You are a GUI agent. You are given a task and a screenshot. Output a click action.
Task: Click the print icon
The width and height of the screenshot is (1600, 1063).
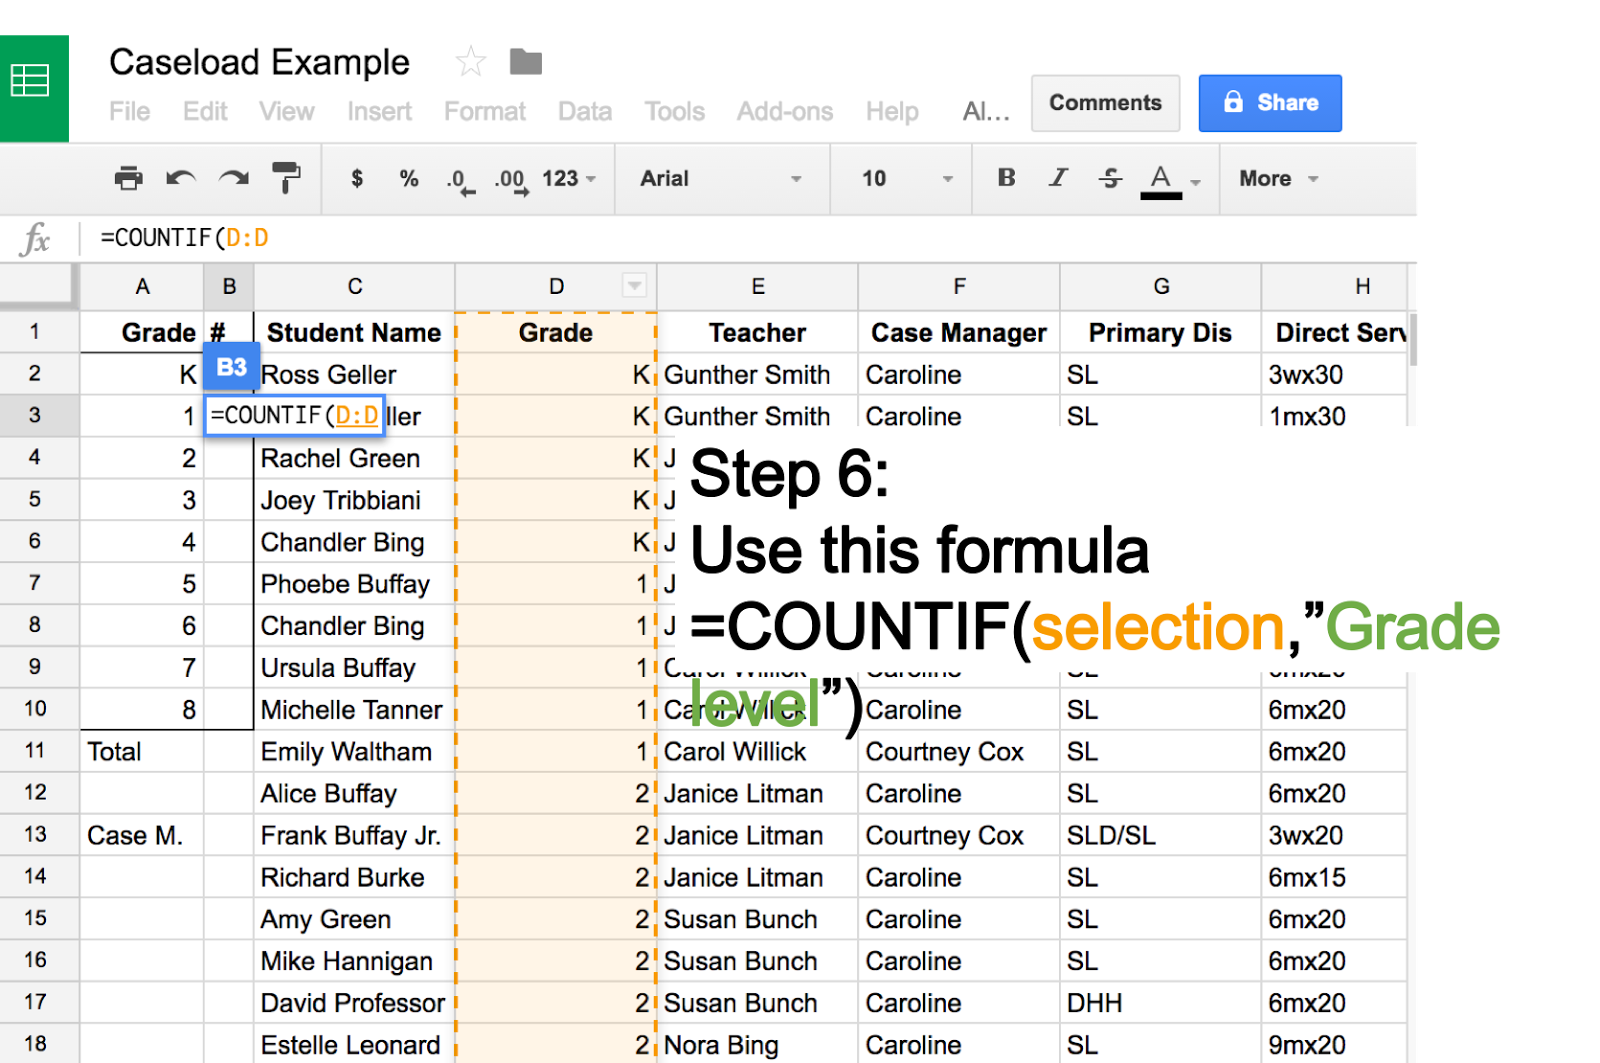(x=127, y=178)
